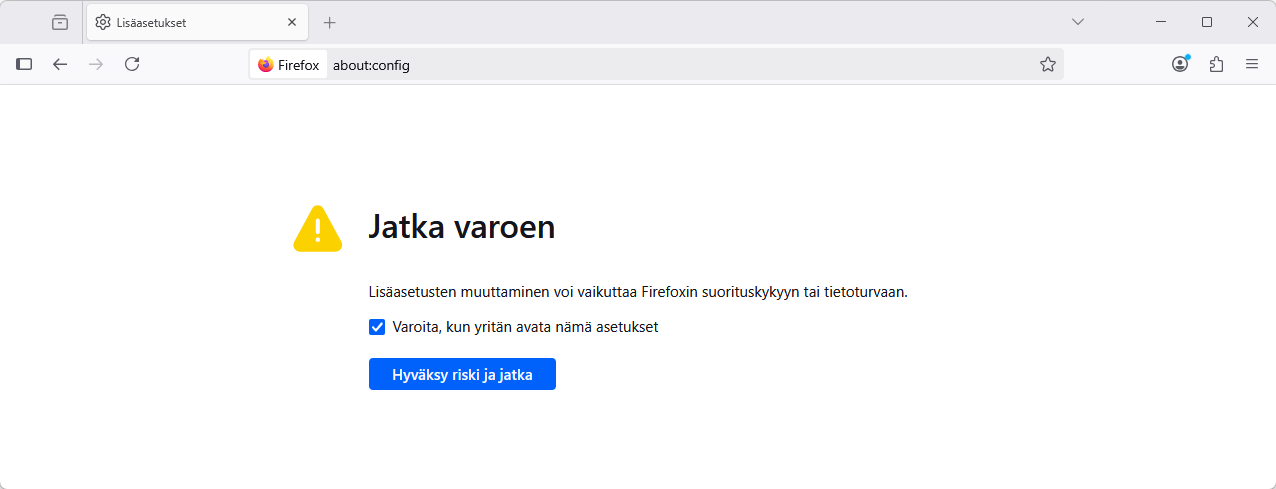Bookmark this page with the star icon
This screenshot has width=1276, height=489.
click(1047, 64)
